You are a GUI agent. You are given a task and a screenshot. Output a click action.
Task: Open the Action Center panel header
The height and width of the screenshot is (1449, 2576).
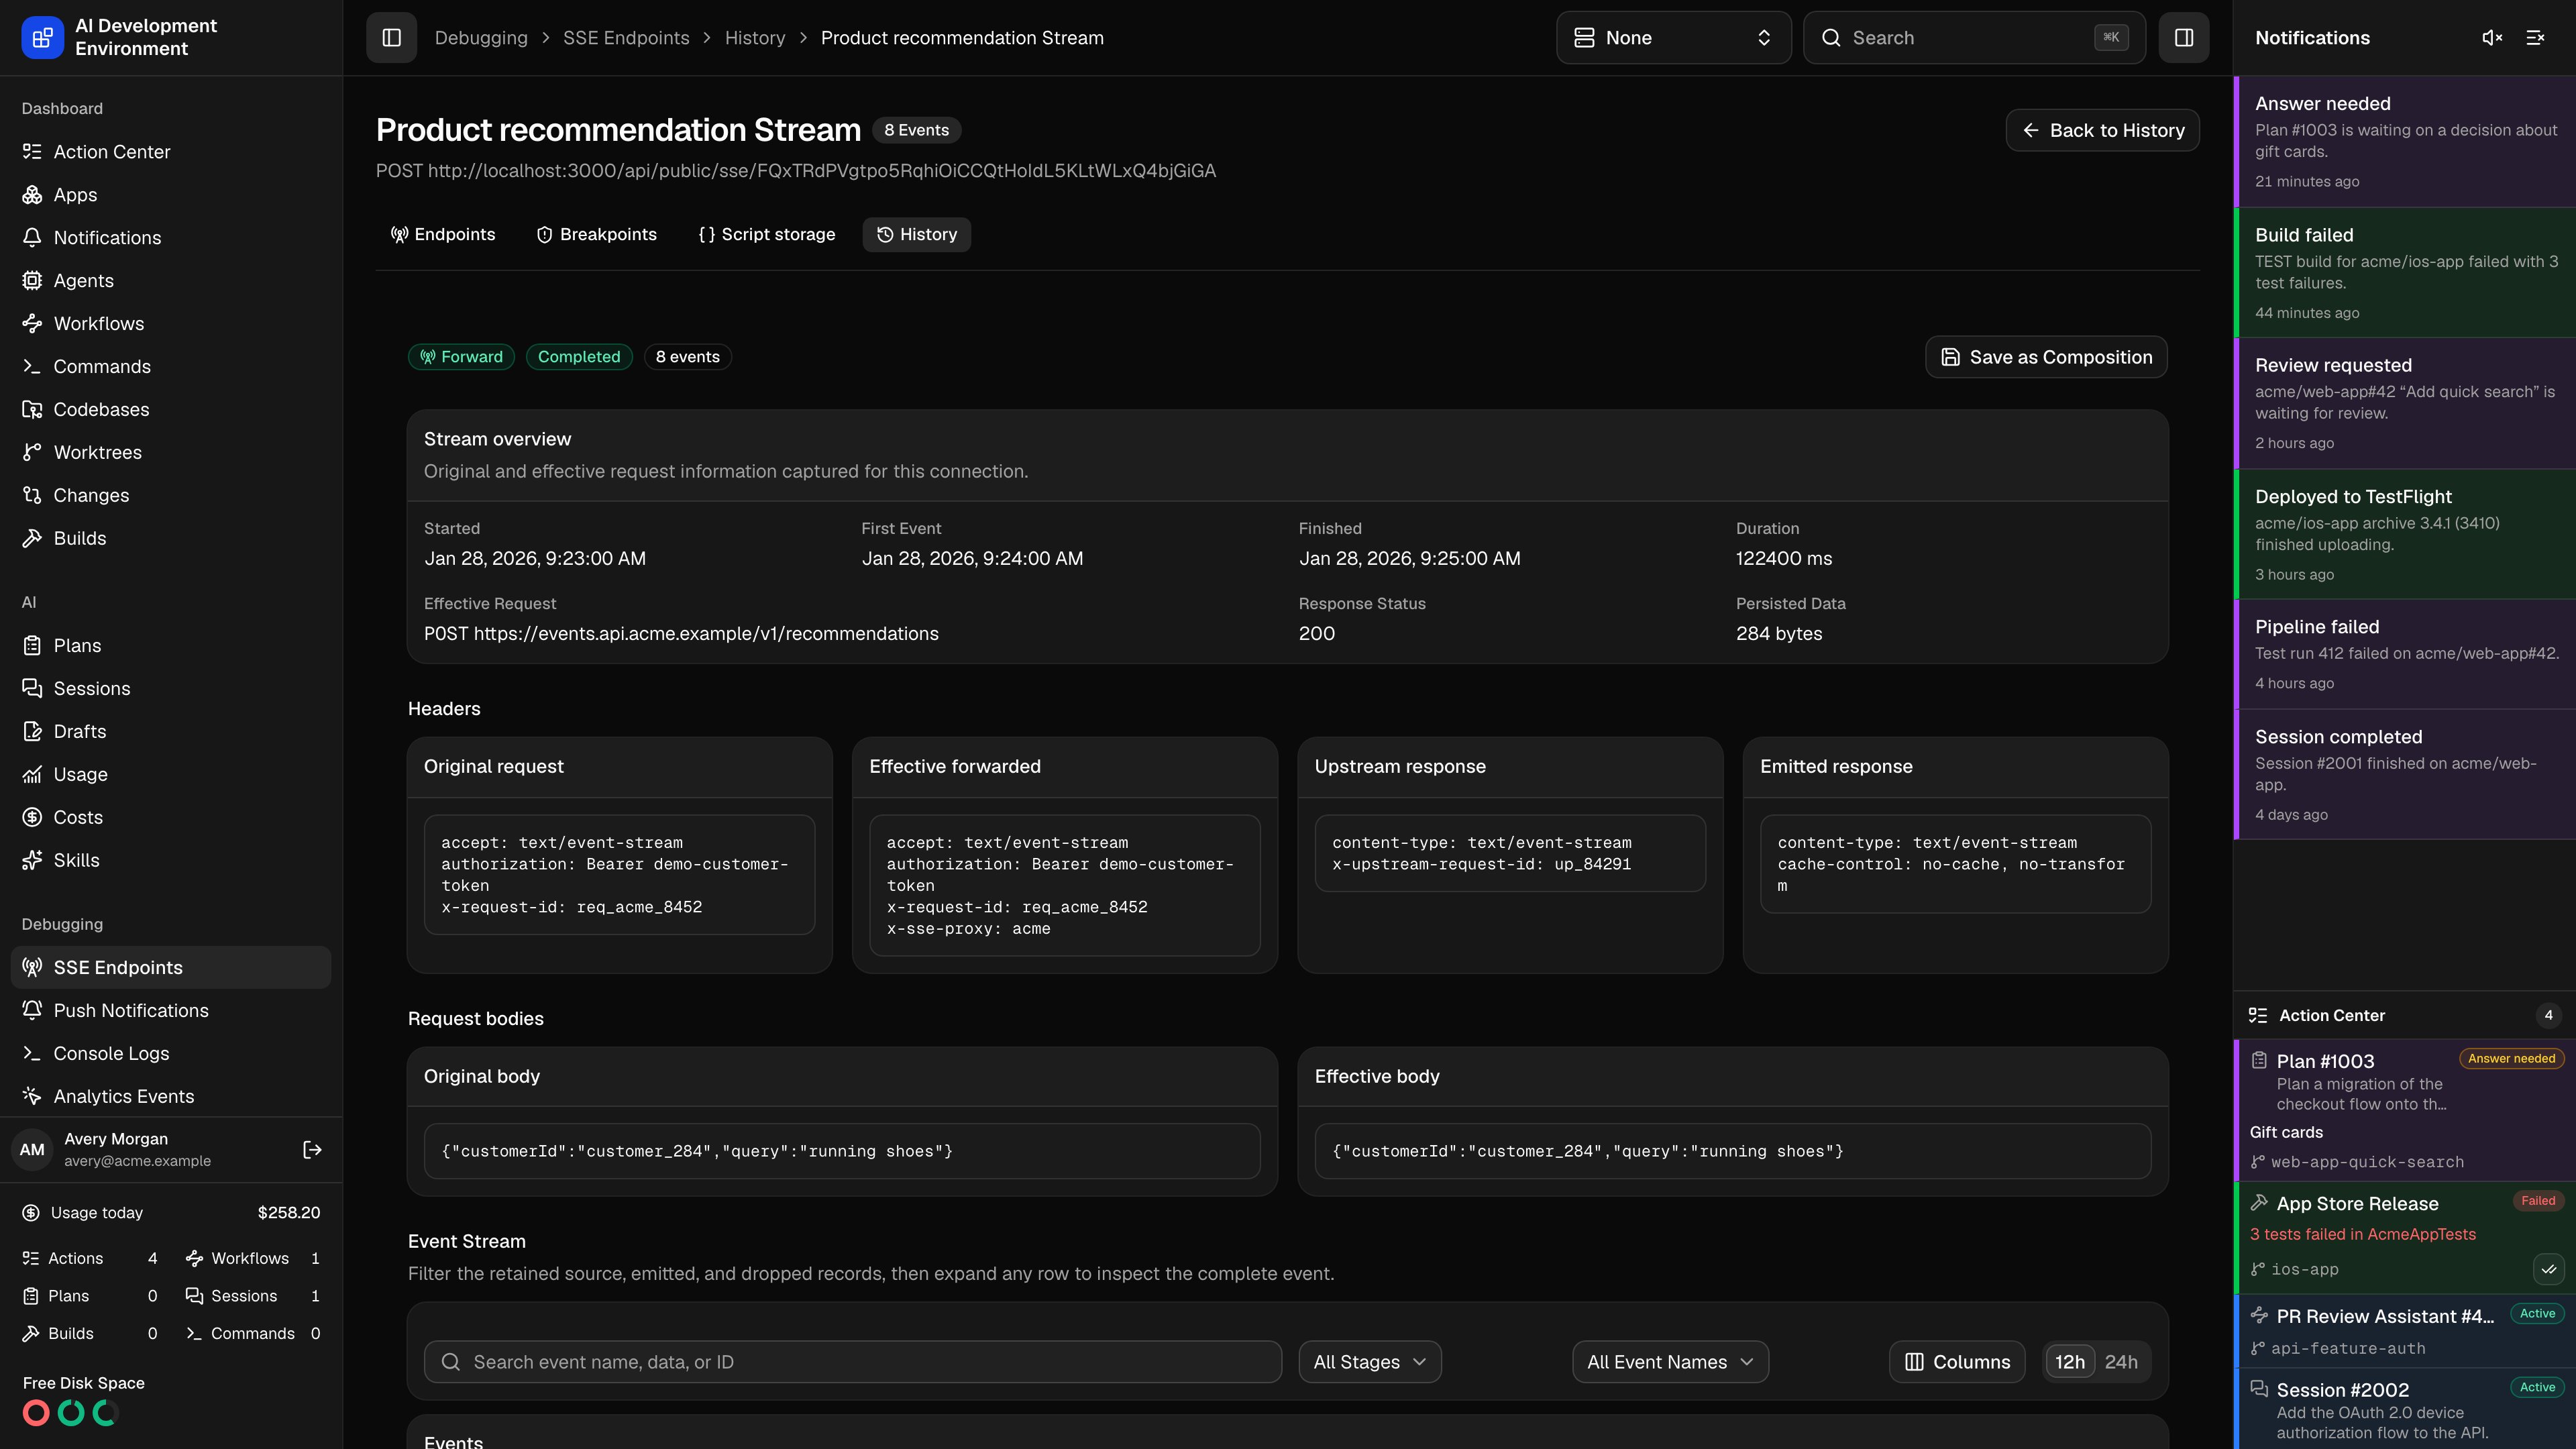(2405, 1016)
